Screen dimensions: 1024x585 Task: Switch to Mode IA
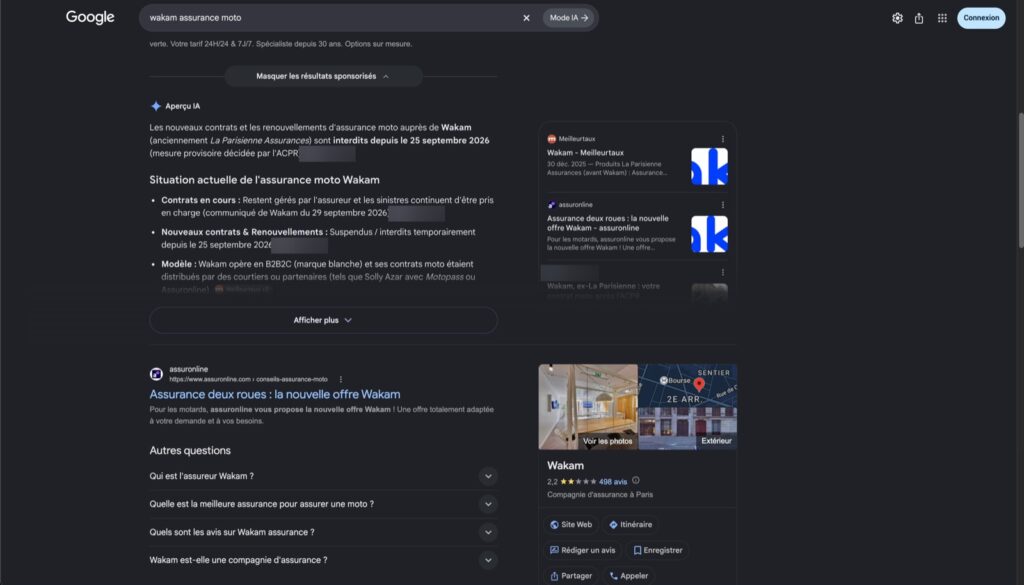point(568,18)
